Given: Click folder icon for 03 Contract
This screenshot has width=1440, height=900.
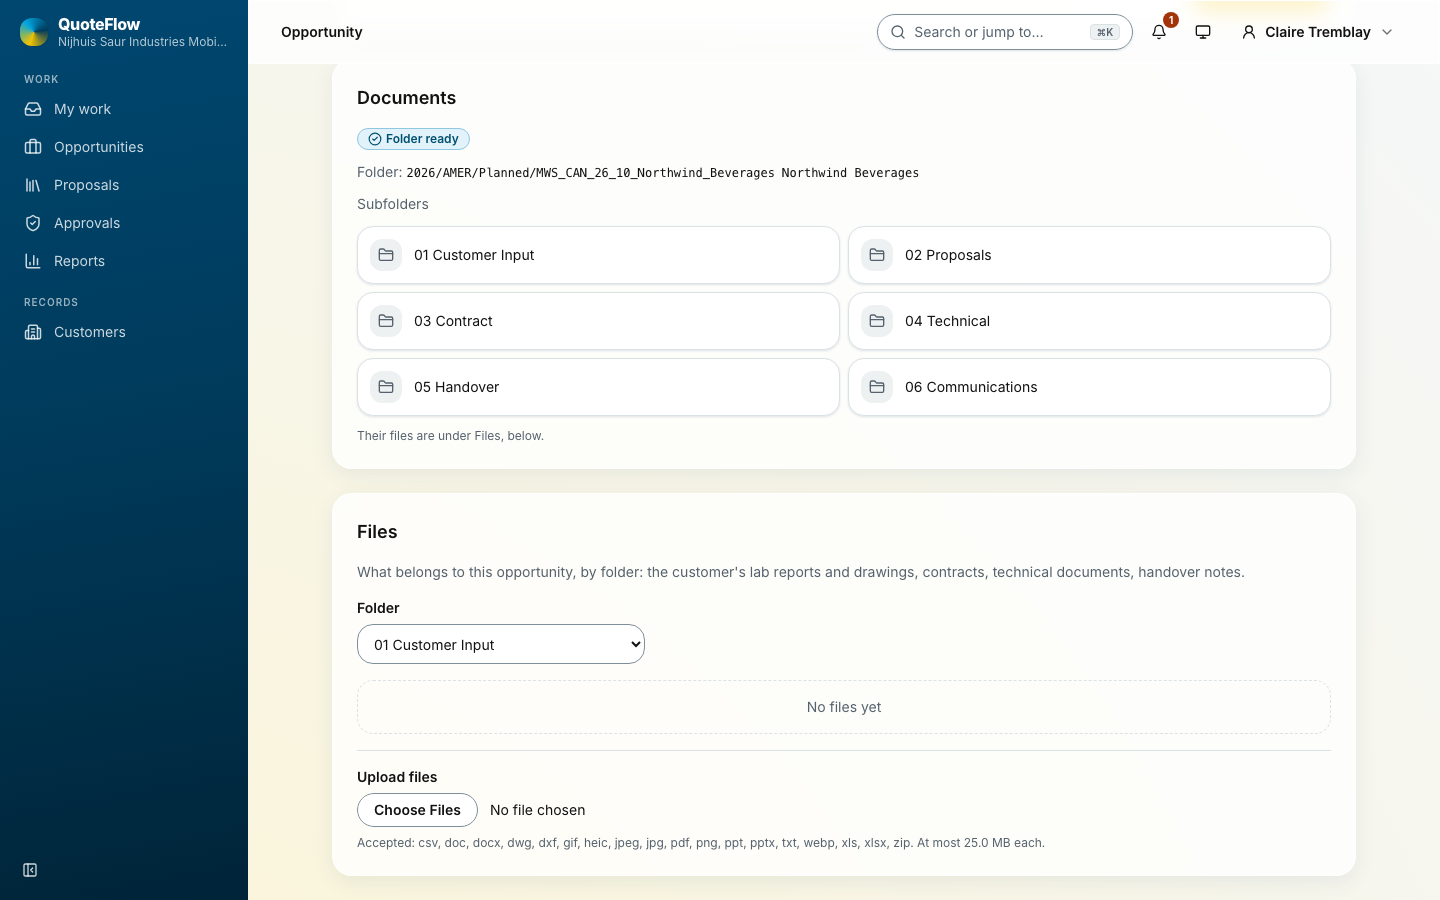Looking at the screenshot, I should point(386,321).
